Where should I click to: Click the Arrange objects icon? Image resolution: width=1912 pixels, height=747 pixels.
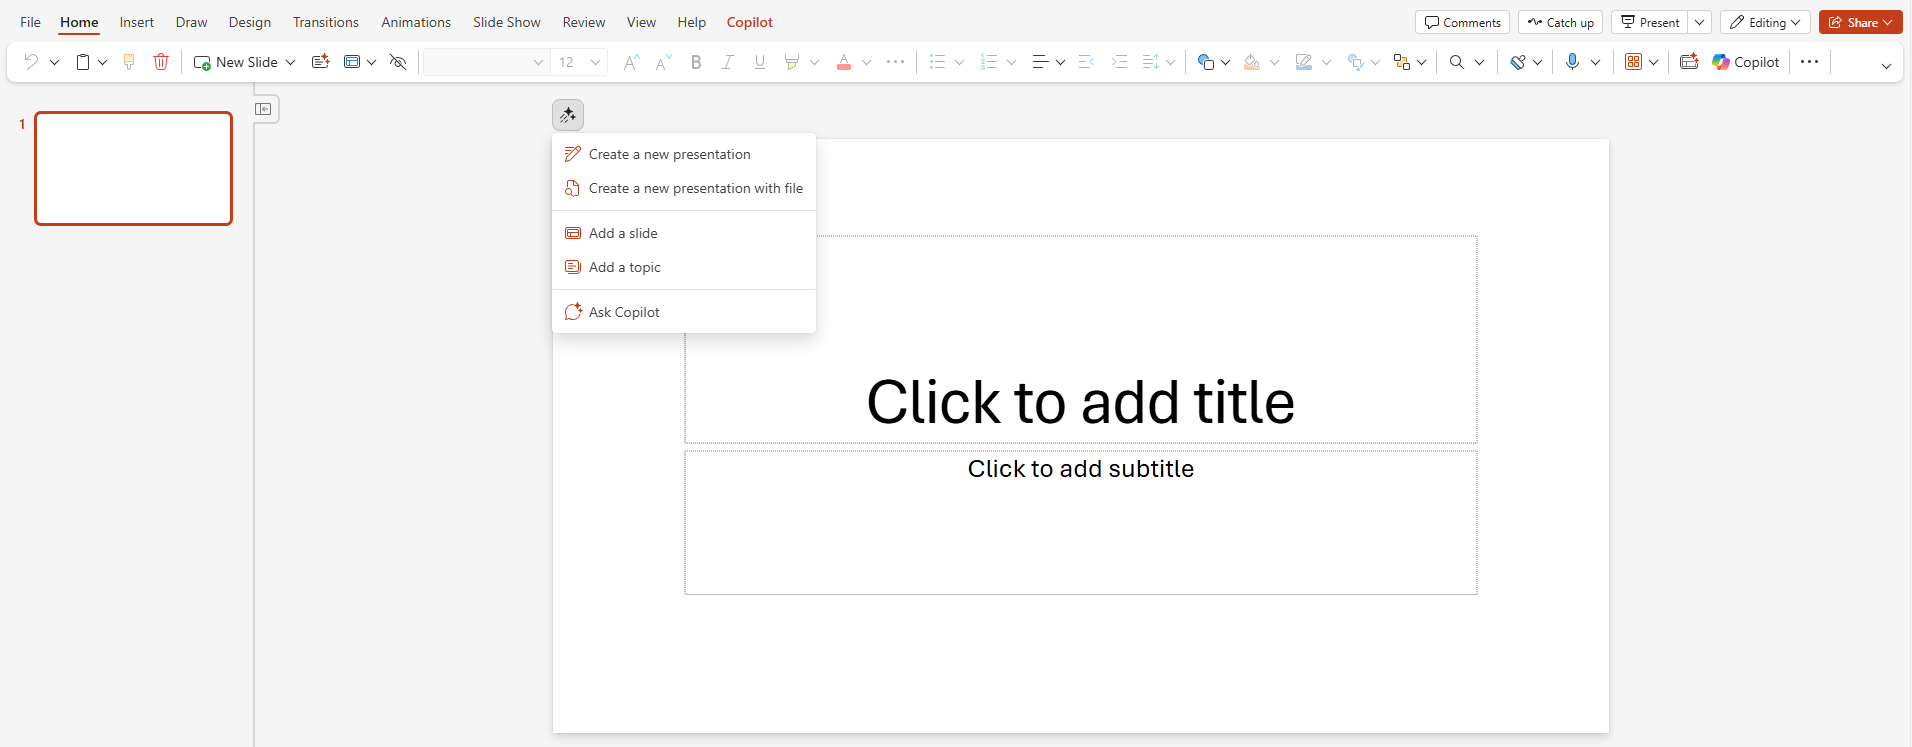(x=1402, y=62)
